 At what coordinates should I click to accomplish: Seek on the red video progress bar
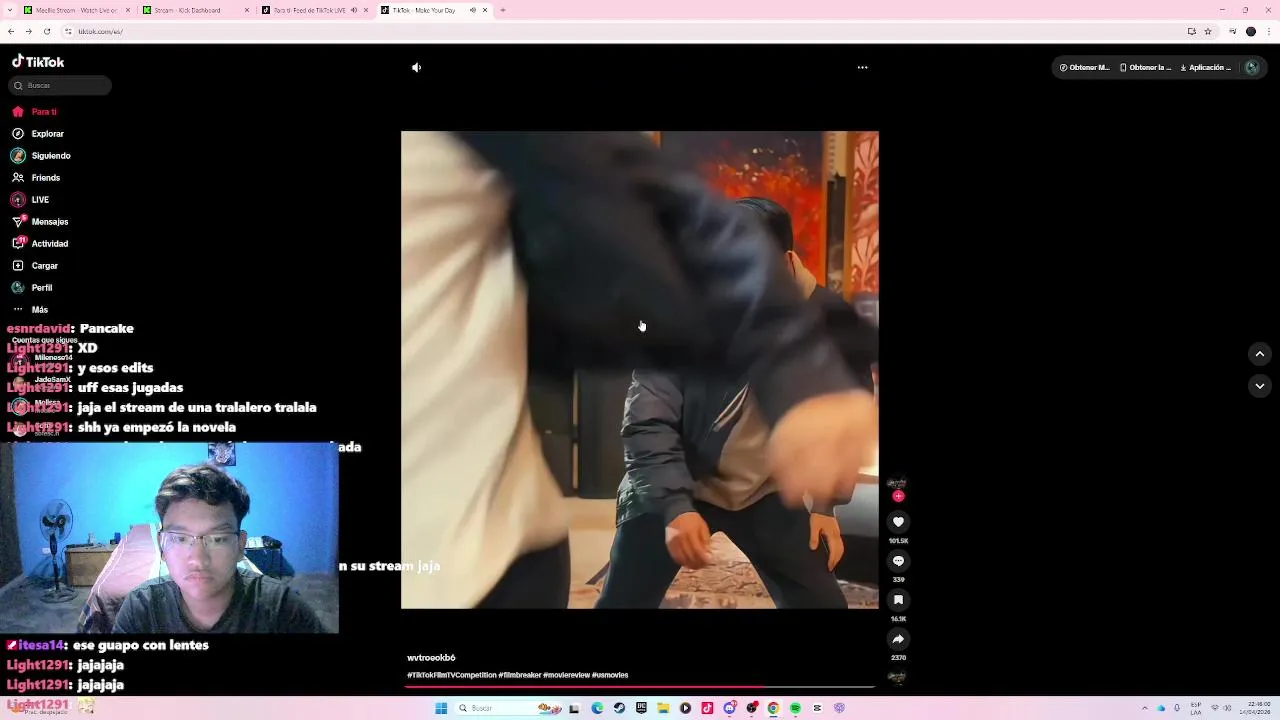coord(640,687)
